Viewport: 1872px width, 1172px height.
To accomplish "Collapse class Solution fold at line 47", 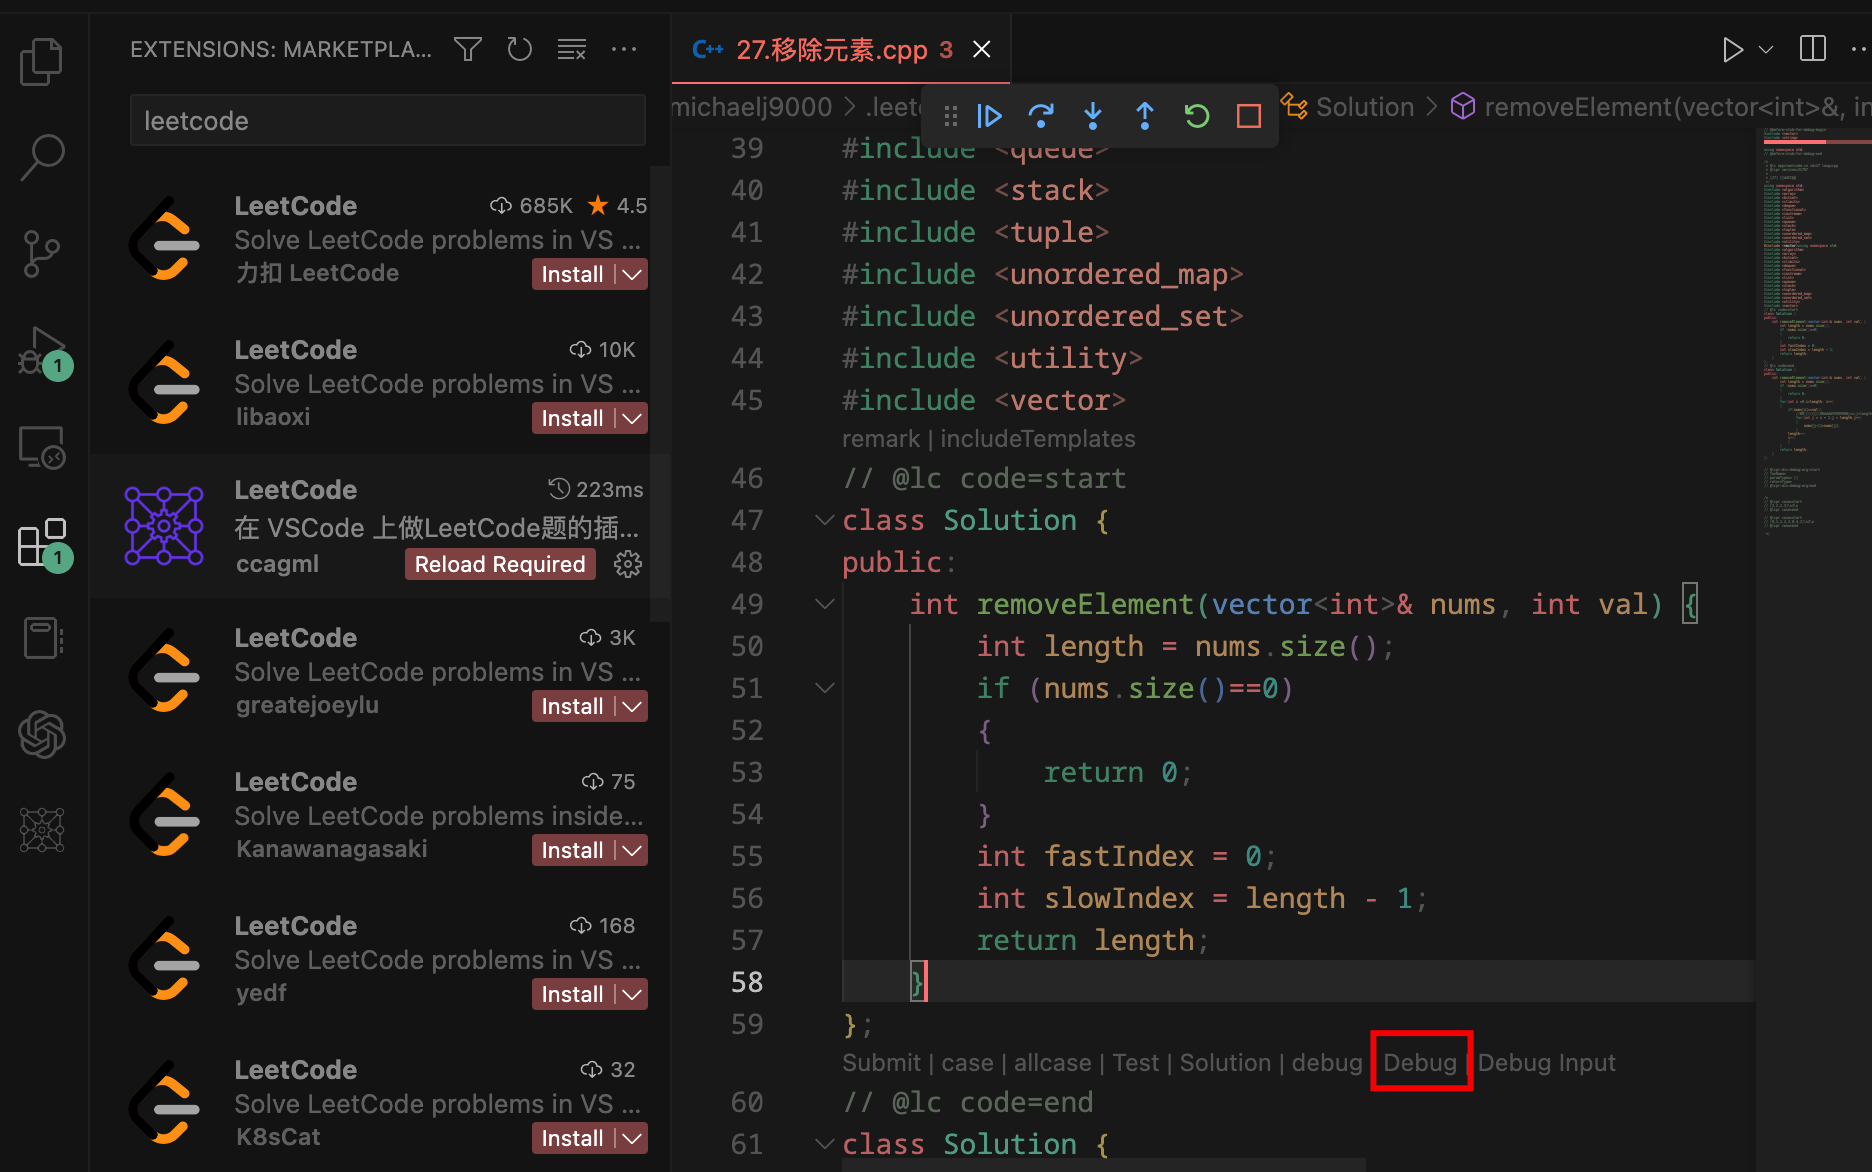I will pyautogui.click(x=825, y=520).
